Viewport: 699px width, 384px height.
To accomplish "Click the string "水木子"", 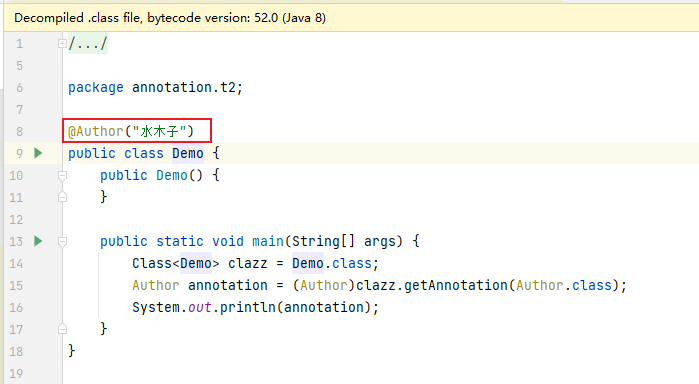I will [159, 132].
